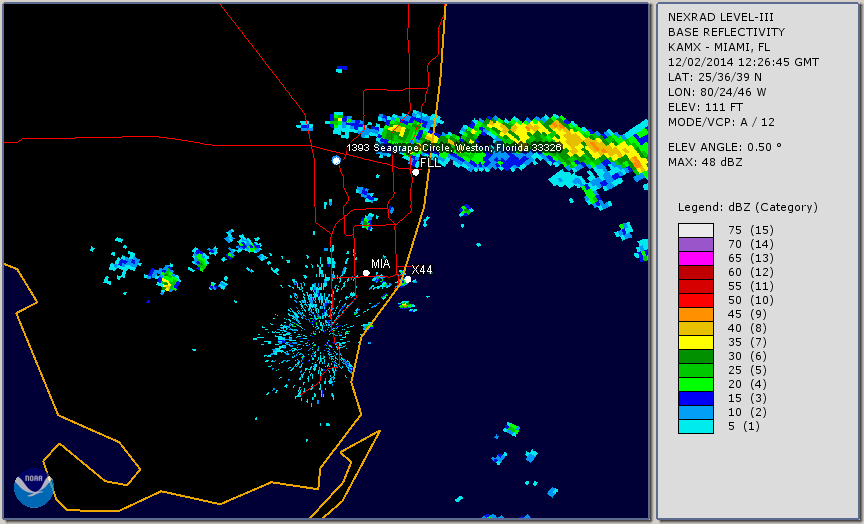The height and width of the screenshot is (524, 864).
Task: Click the MIA airport marker dot
Action: [x=366, y=273]
